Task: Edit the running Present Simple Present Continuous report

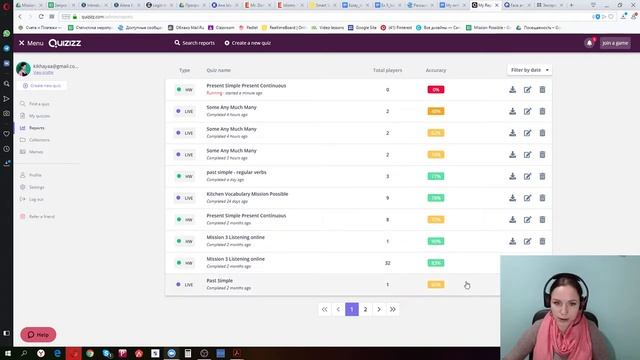Action: [x=527, y=89]
